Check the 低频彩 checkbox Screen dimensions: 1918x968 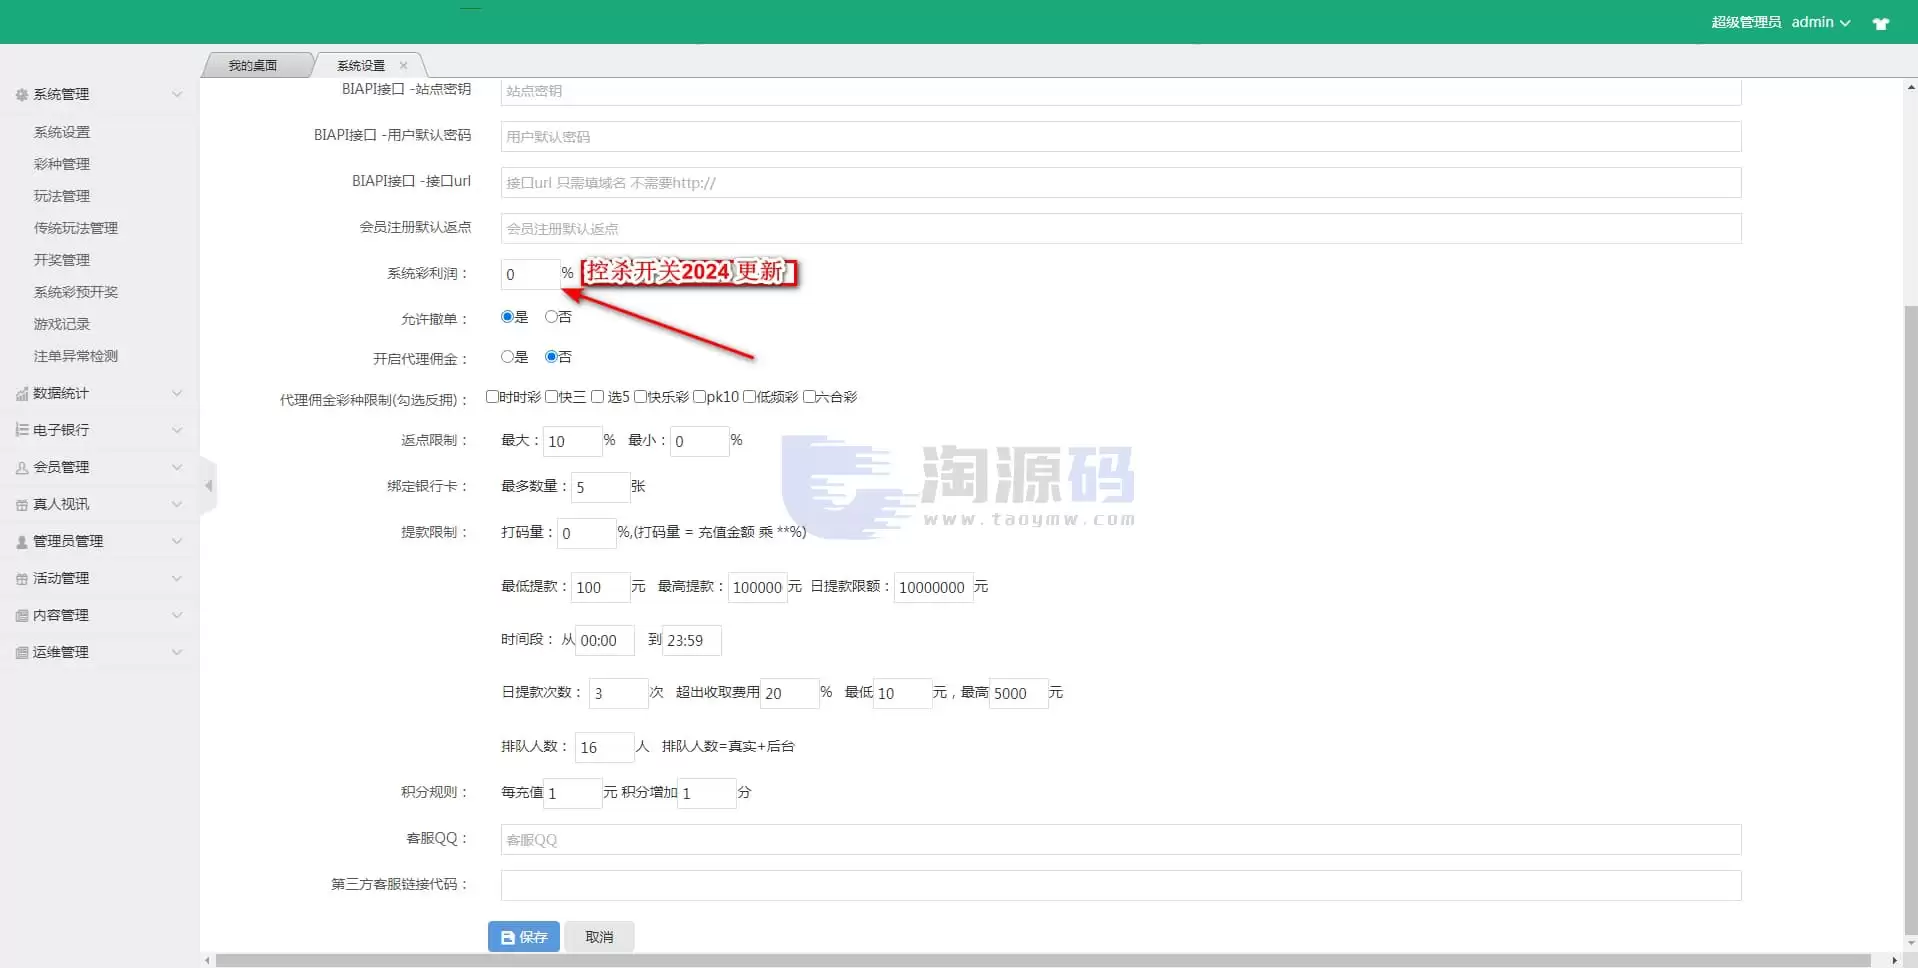click(x=749, y=397)
